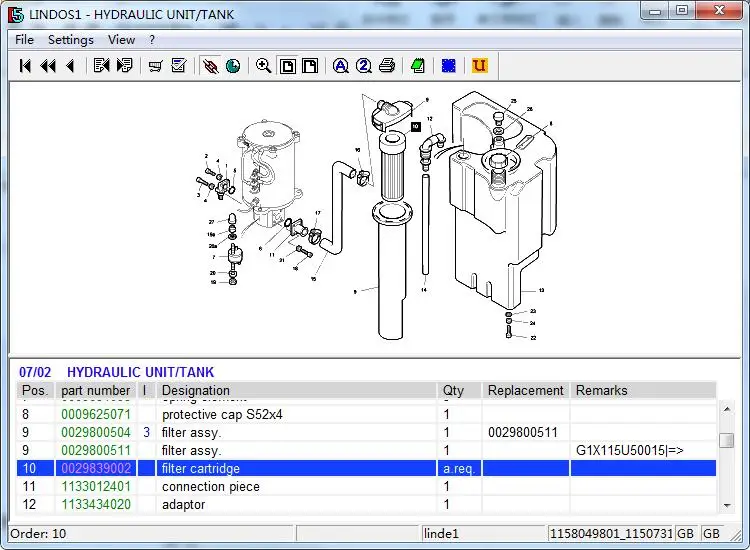
Task: Select part number 0009625071
Action: pyautogui.click(x=96, y=414)
